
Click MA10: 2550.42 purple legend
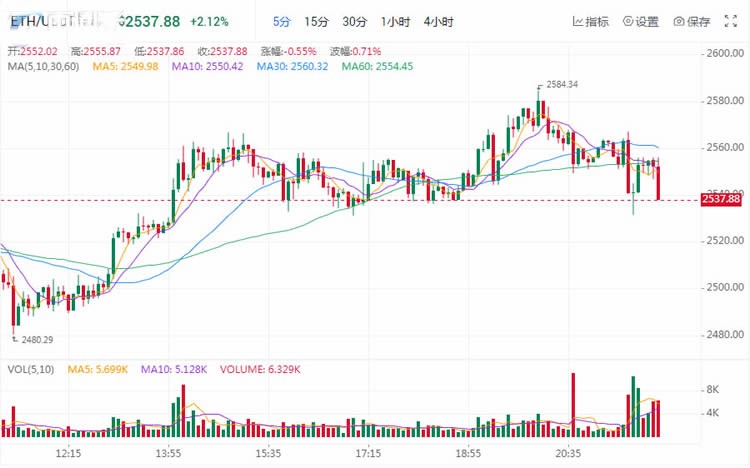[x=208, y=67]
